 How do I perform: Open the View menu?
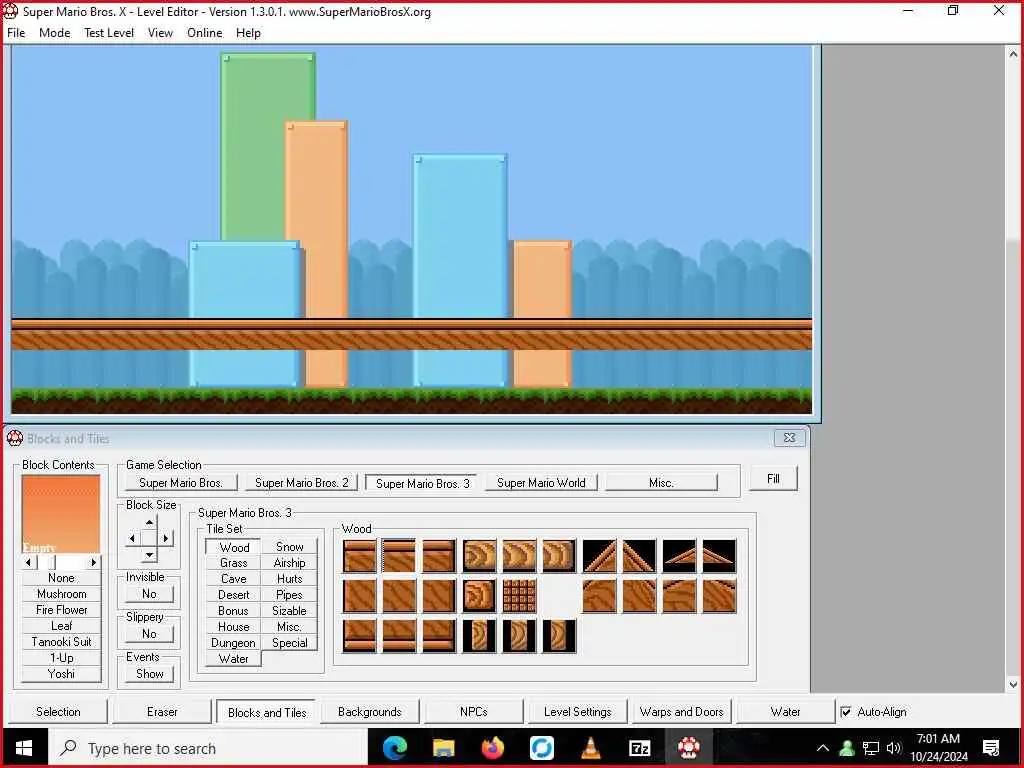(x=160, y=33)
